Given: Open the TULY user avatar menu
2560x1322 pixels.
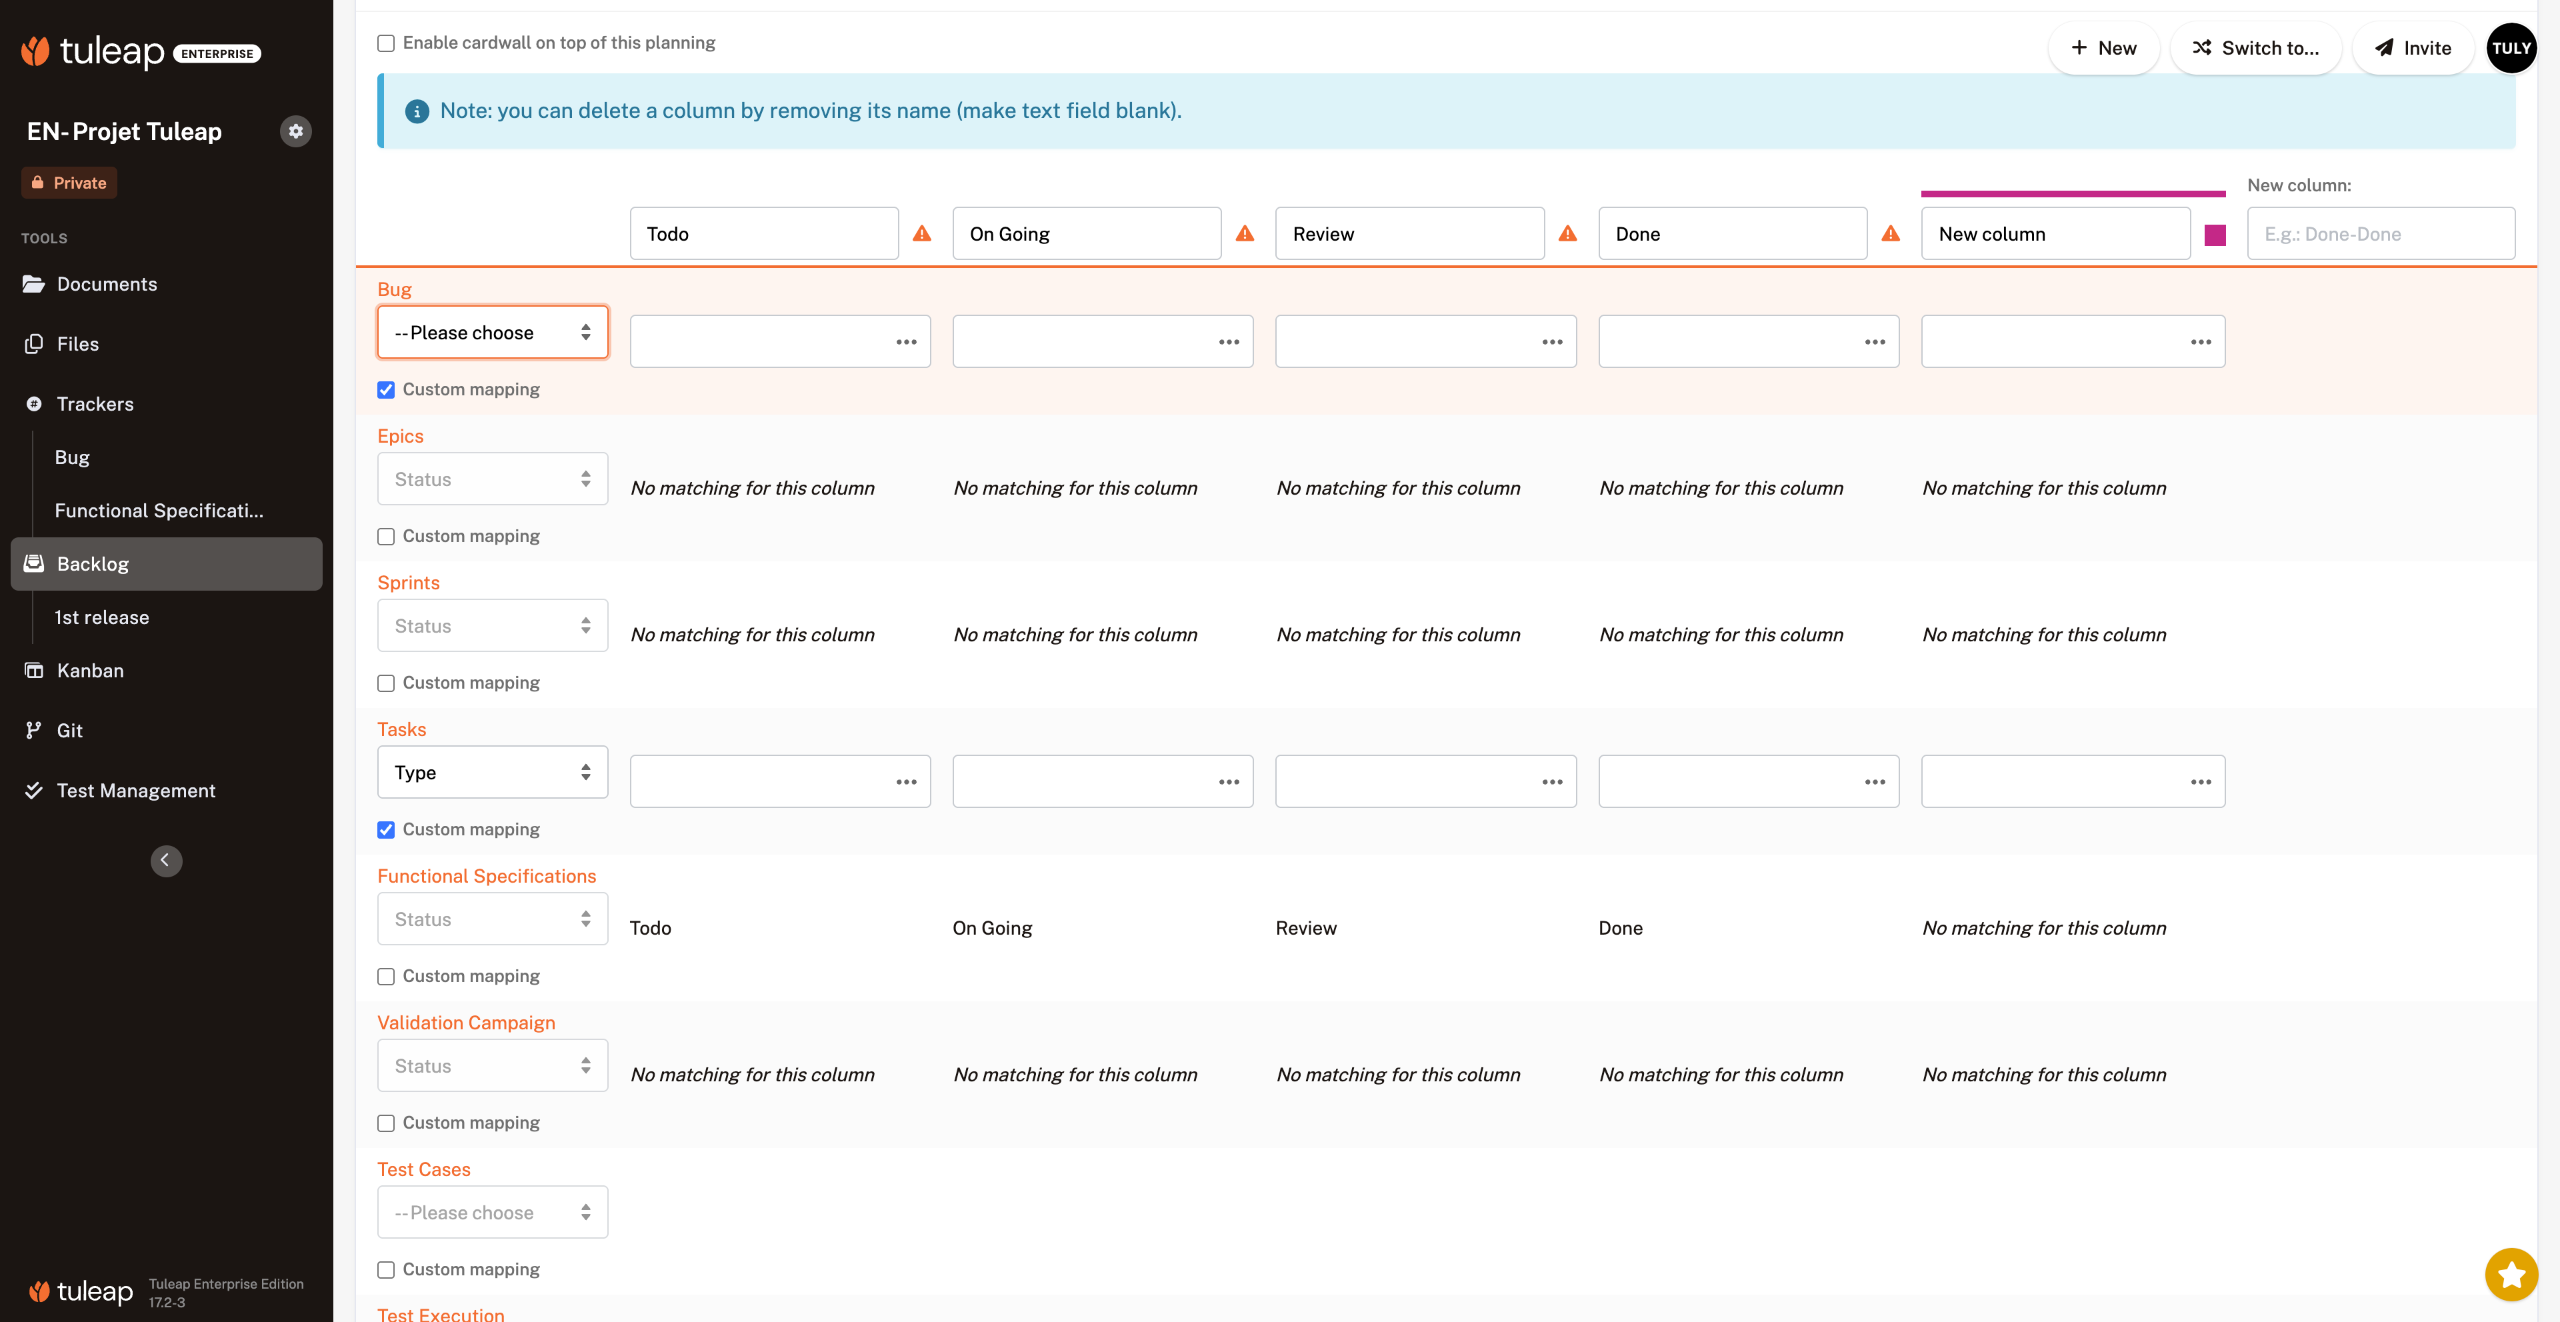Looking at the screenshot, I should 2510,48.
